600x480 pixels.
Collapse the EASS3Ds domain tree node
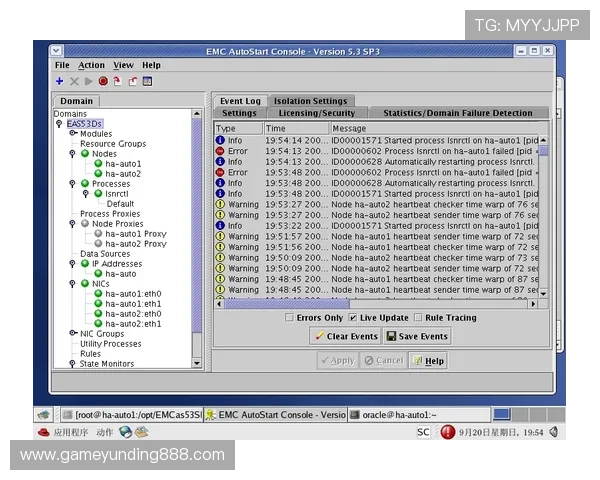tap(59, 124)
